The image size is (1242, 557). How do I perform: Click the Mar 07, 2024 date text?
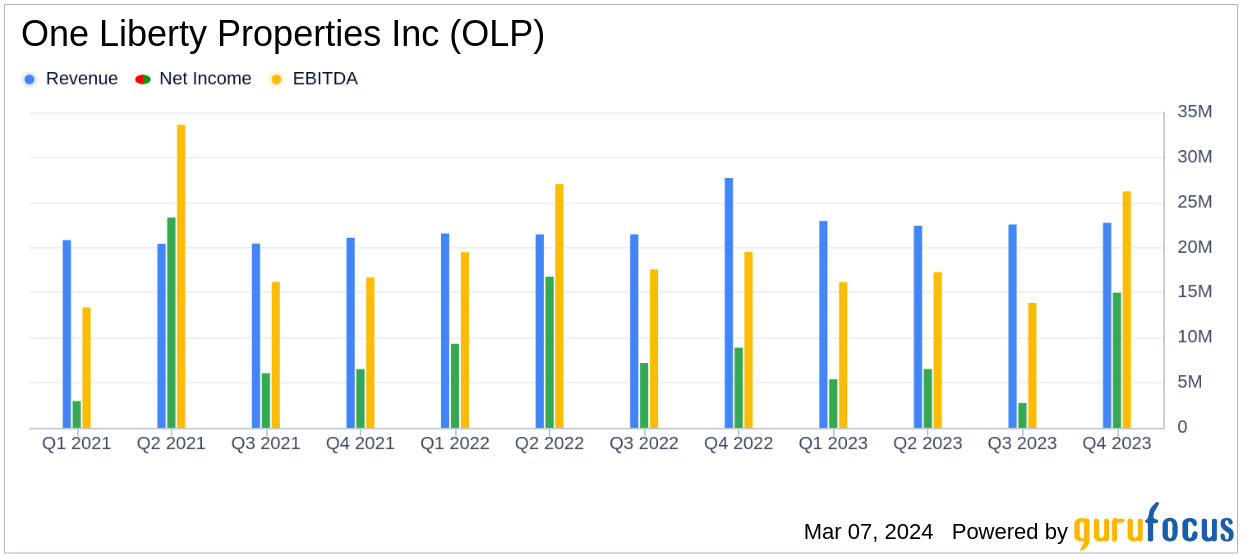(868, 532)
